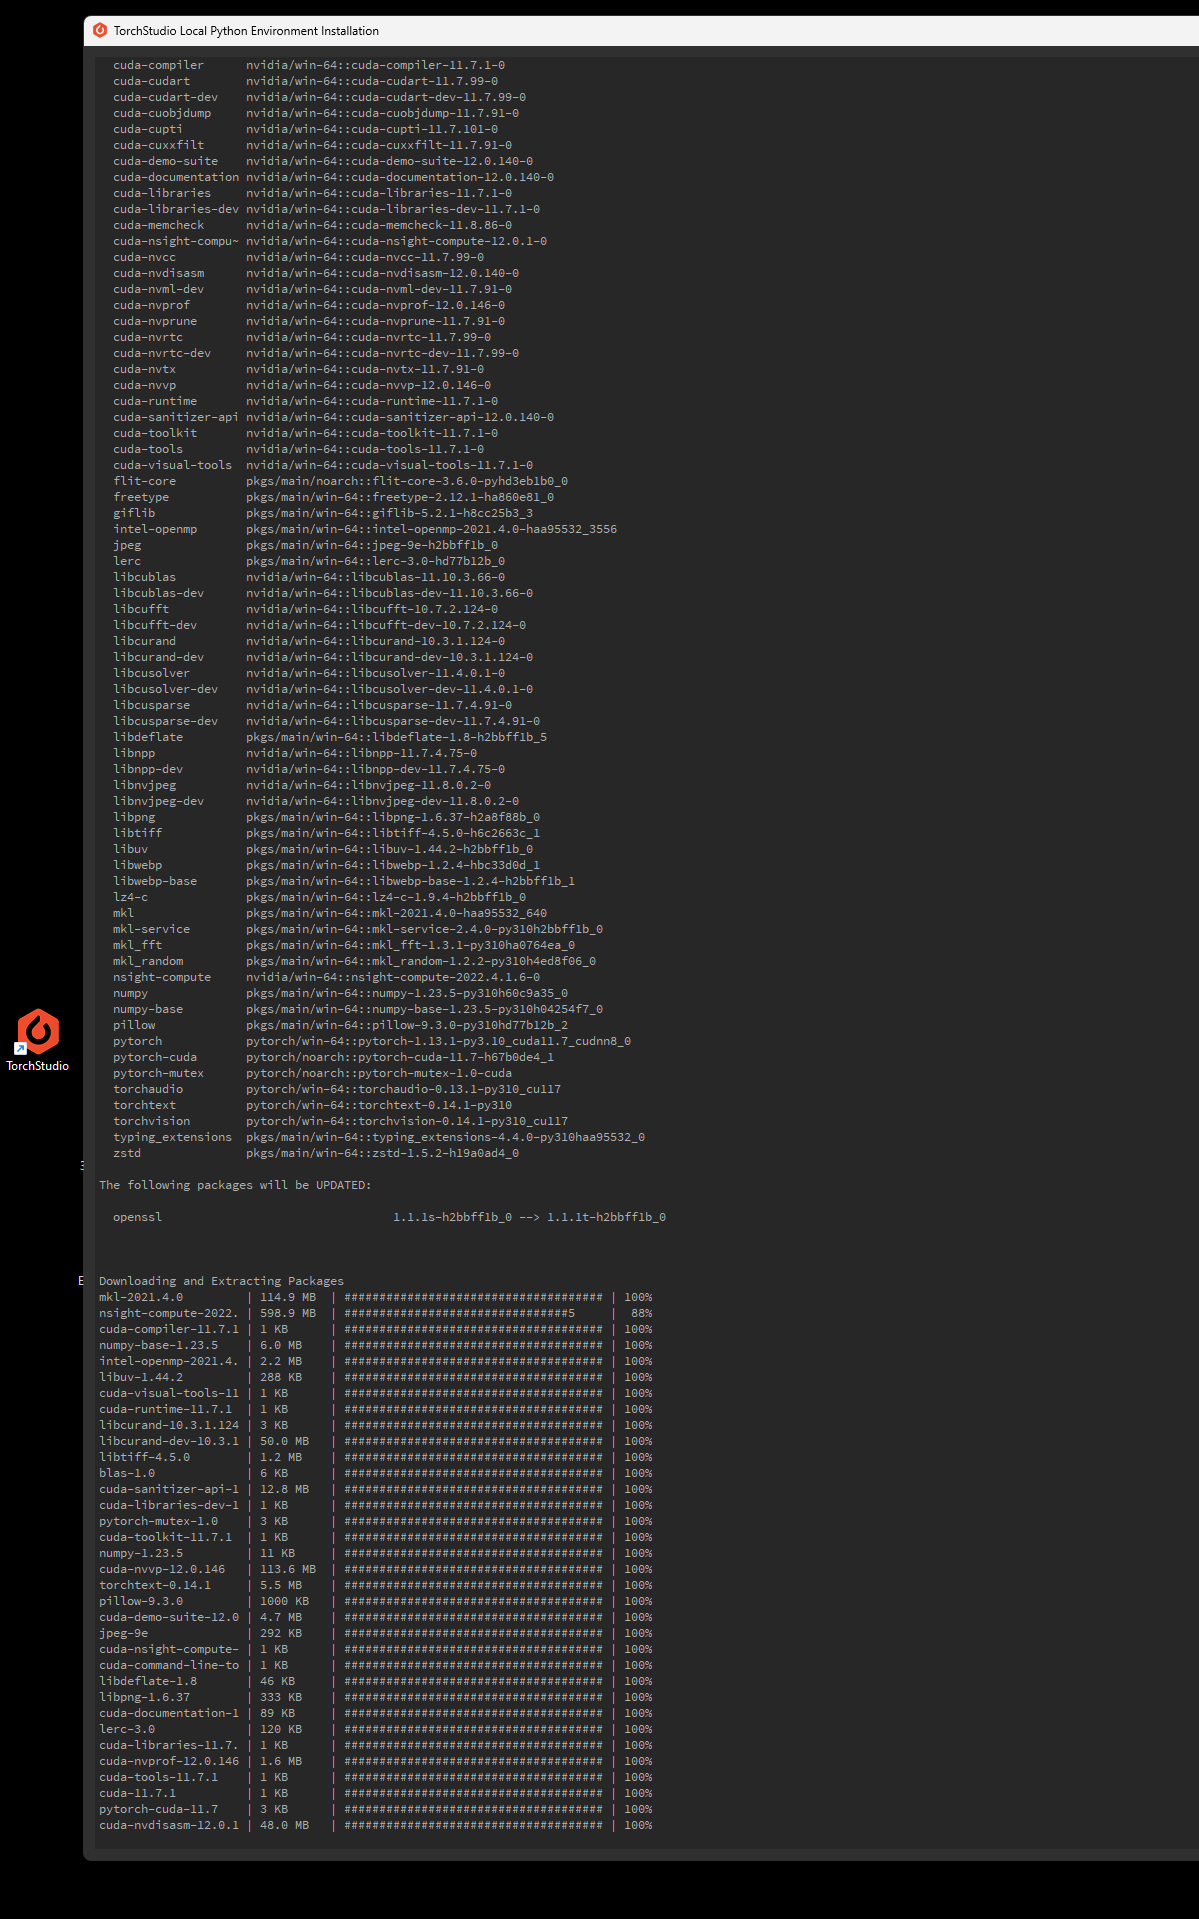The image size is (1199, 1919).
Task: Click the 'cuda-compiler' package line
Action: click(x=309, y=65)
